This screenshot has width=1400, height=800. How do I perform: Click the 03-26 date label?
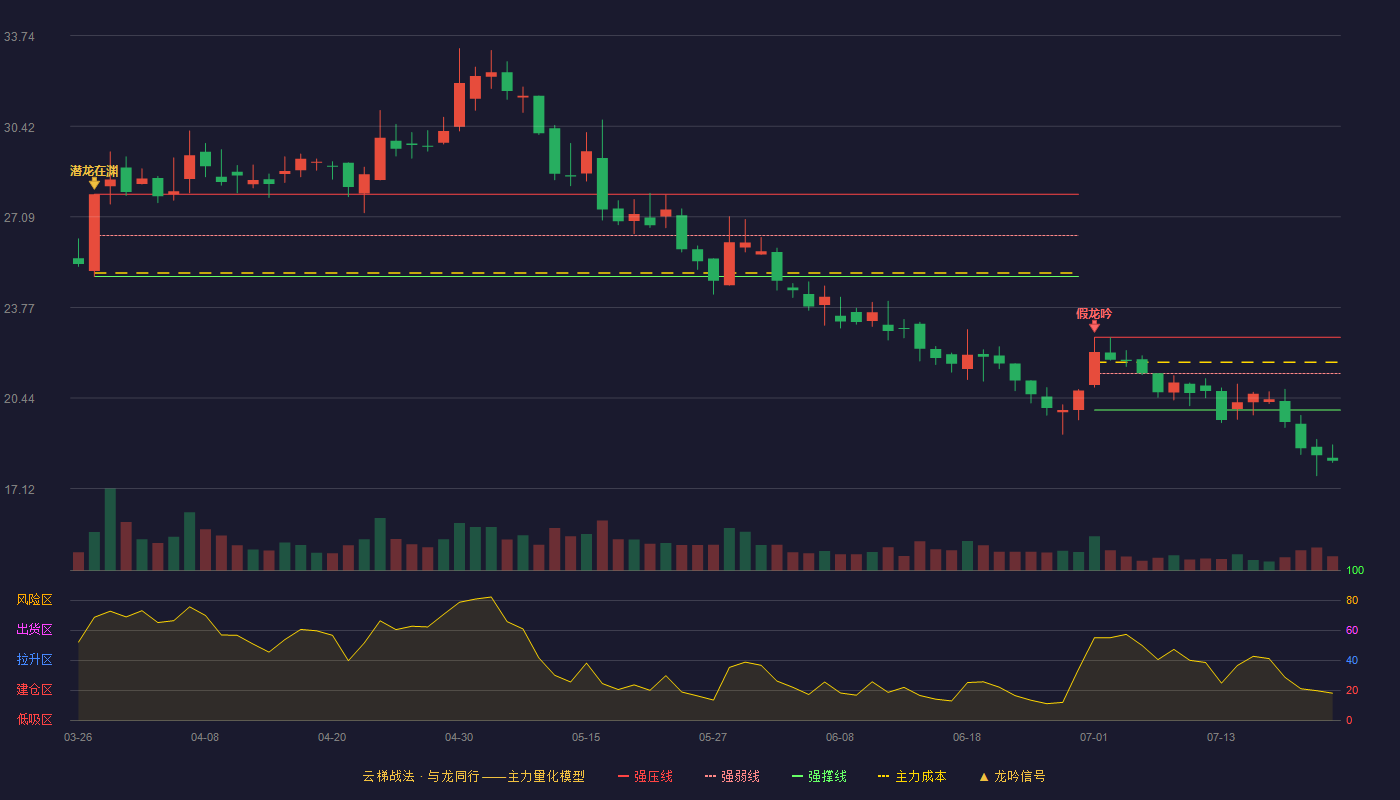[x=78, y=737]
